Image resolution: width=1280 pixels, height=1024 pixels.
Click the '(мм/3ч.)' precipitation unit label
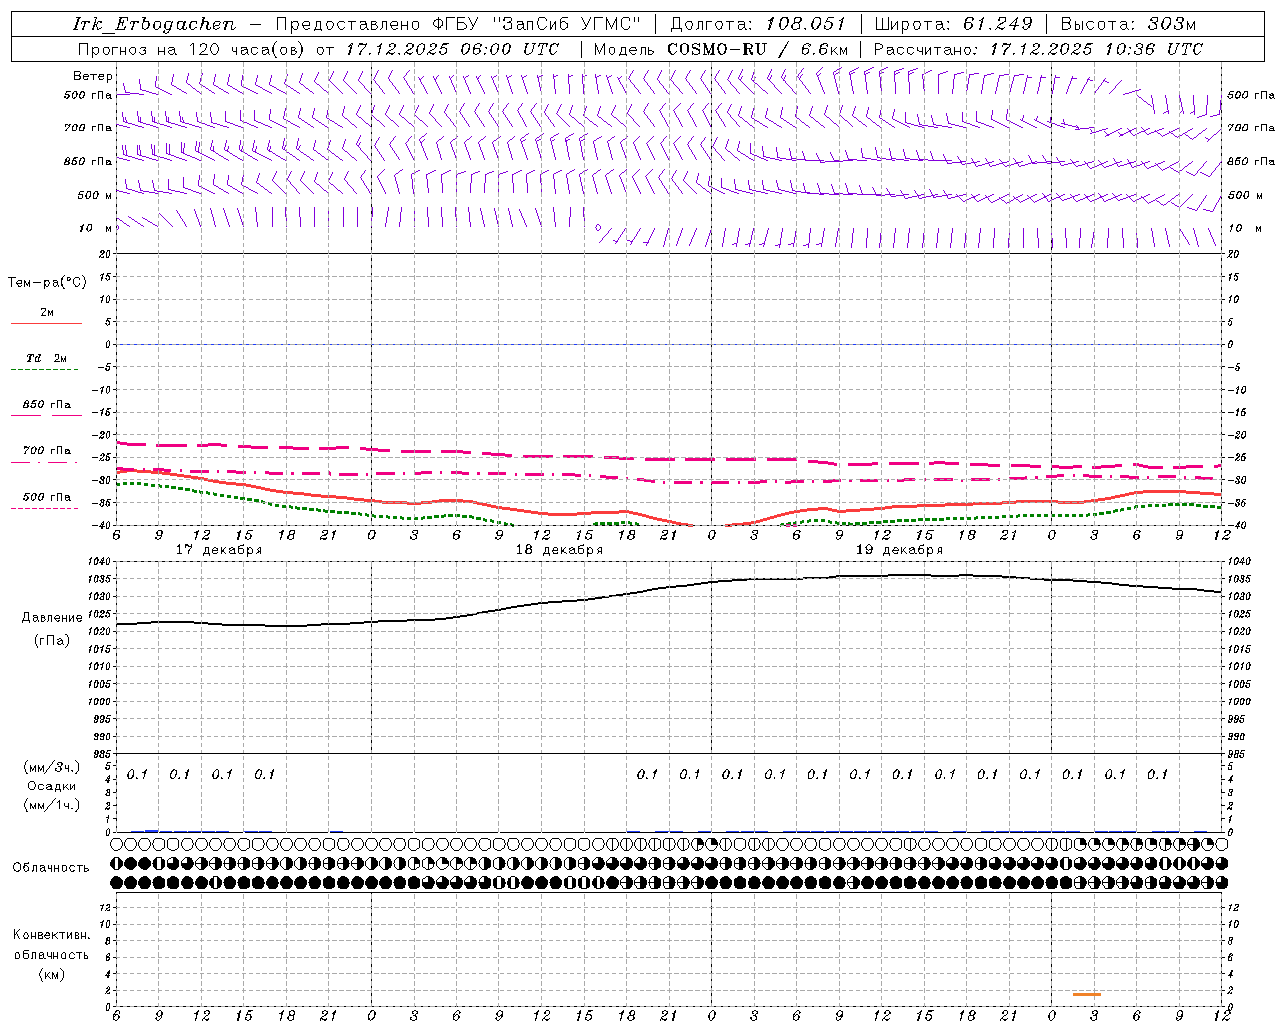pos(52,767)
